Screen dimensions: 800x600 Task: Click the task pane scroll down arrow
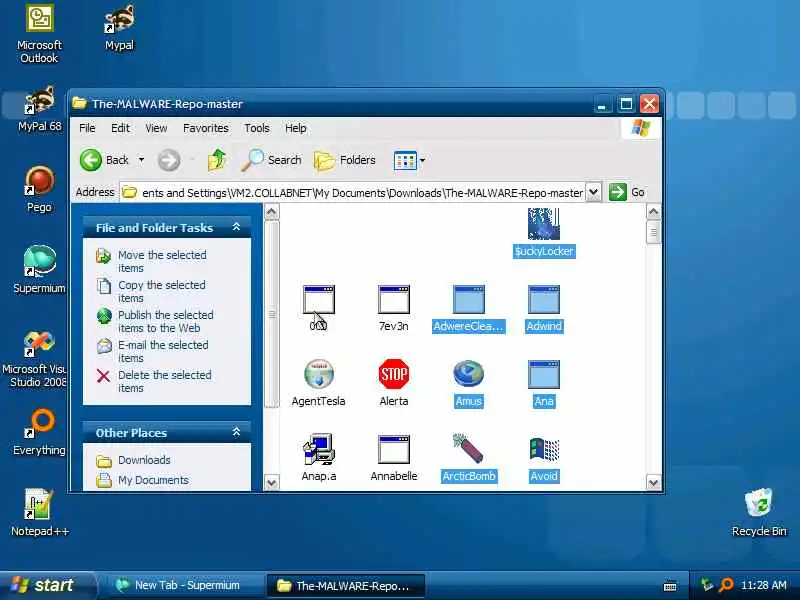click(271, 482)
